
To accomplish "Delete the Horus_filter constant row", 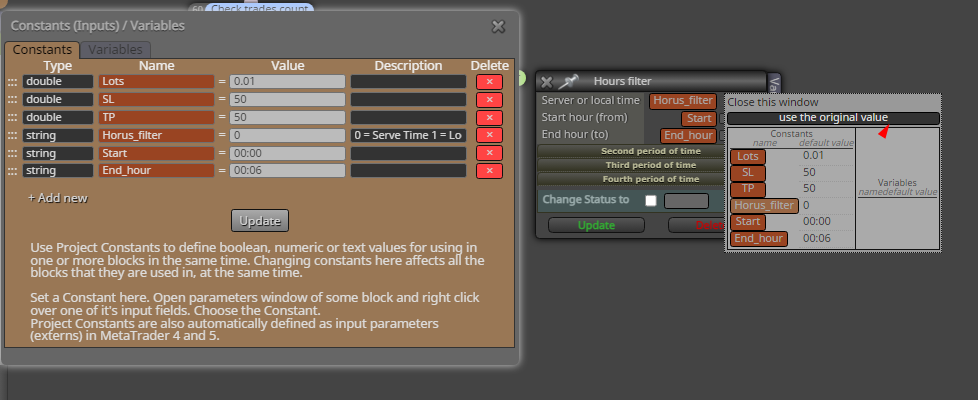I will click(x=489, y=135).
